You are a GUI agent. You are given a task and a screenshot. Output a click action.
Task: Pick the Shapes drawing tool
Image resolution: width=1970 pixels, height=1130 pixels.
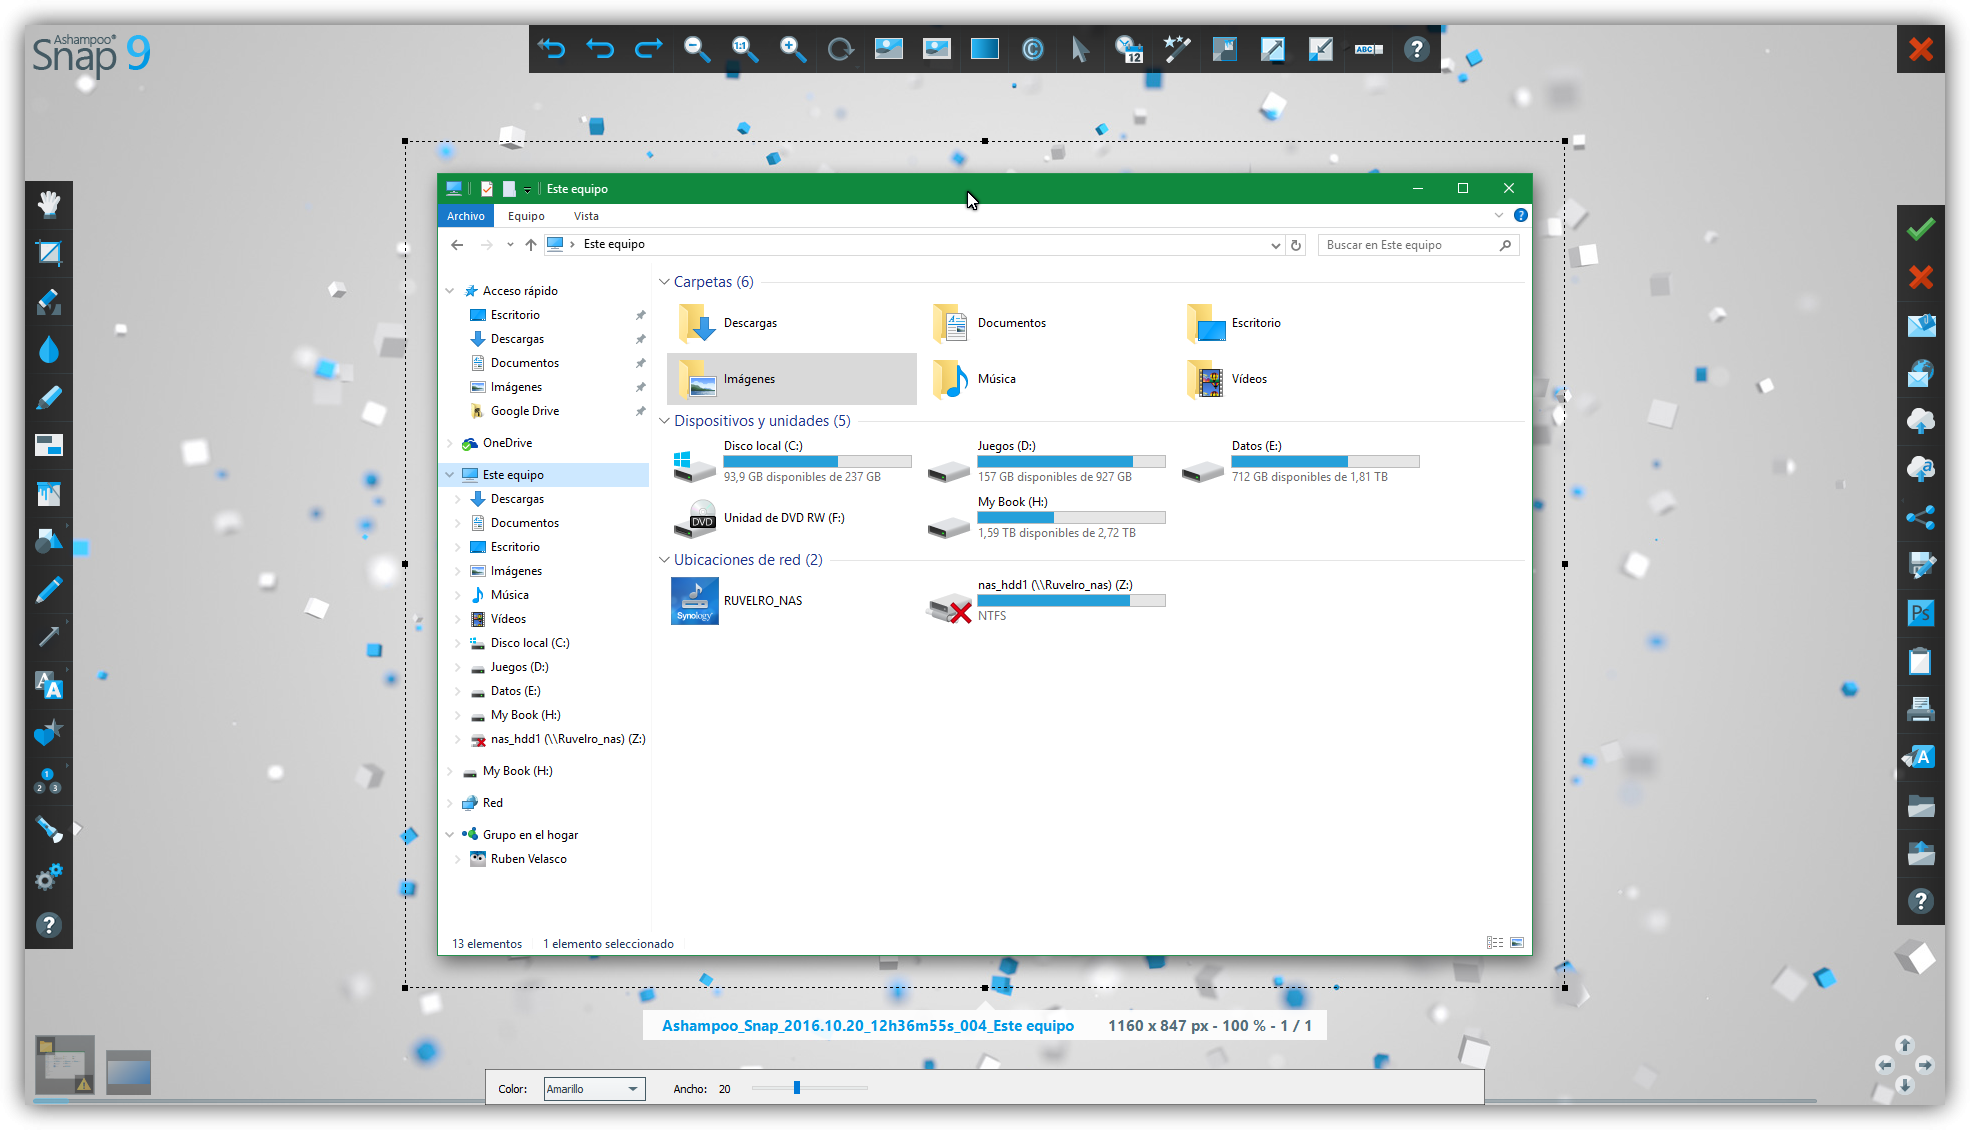coord(48,541)
